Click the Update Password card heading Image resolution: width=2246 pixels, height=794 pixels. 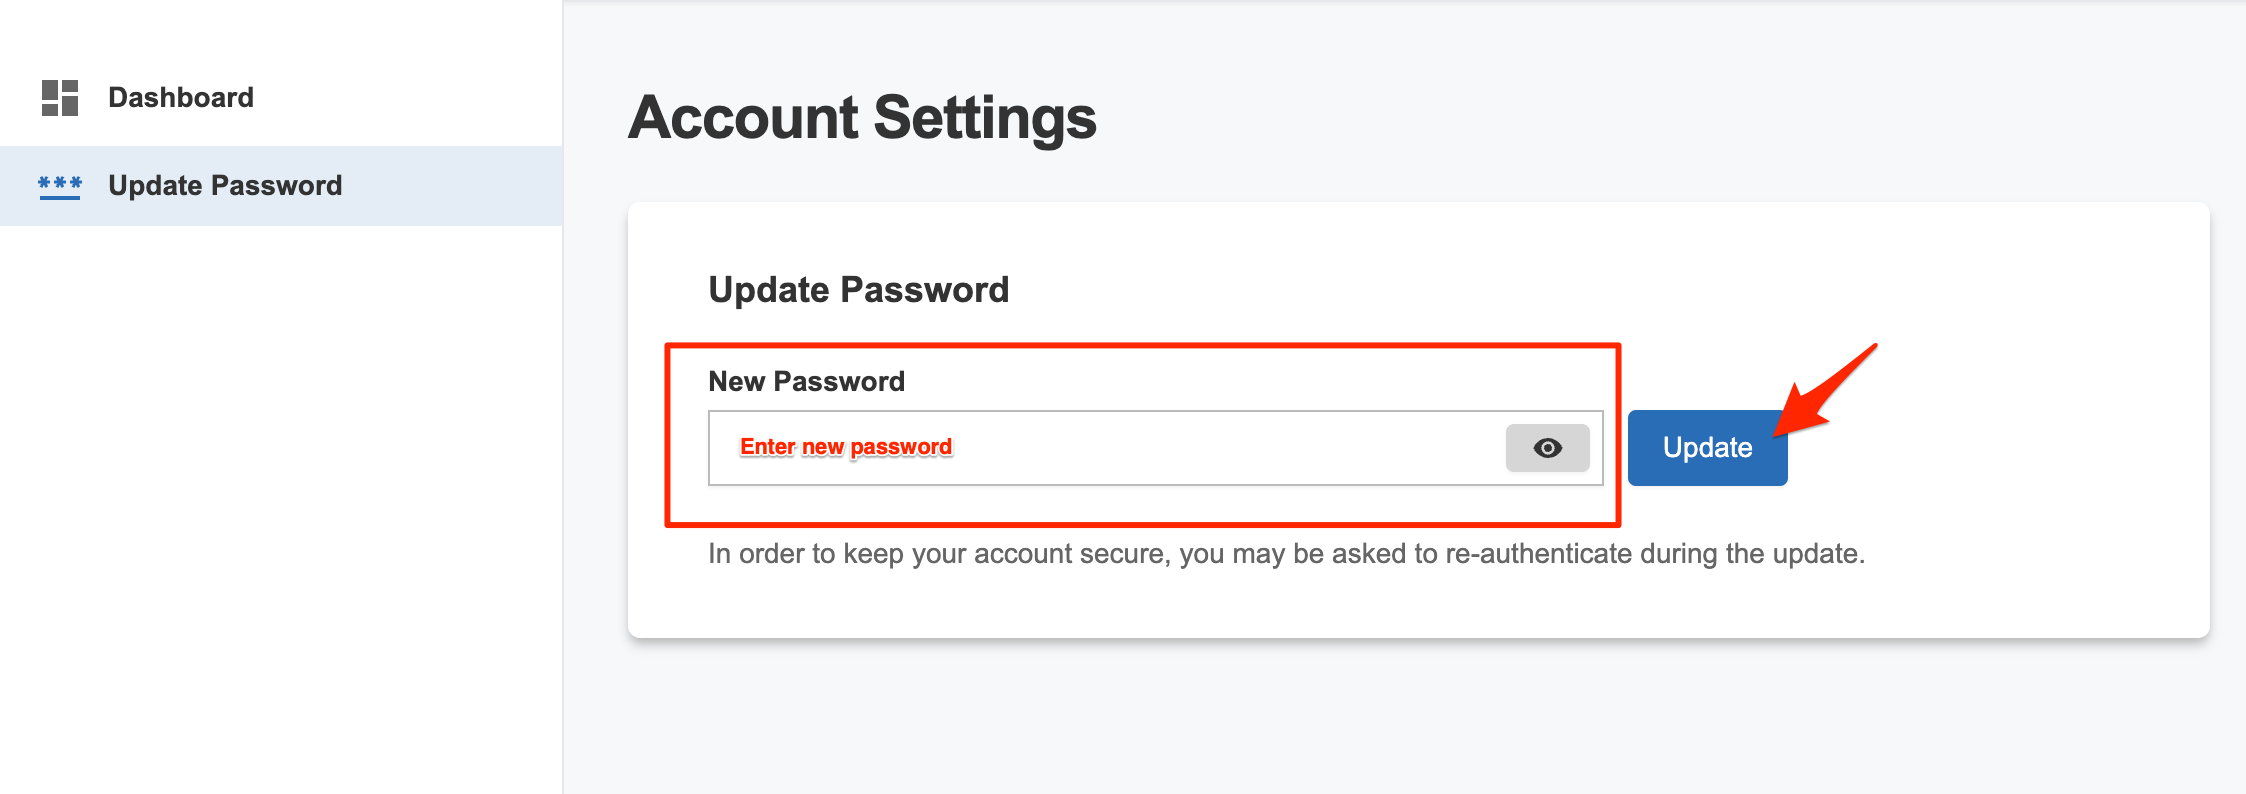tap(858, 290)
